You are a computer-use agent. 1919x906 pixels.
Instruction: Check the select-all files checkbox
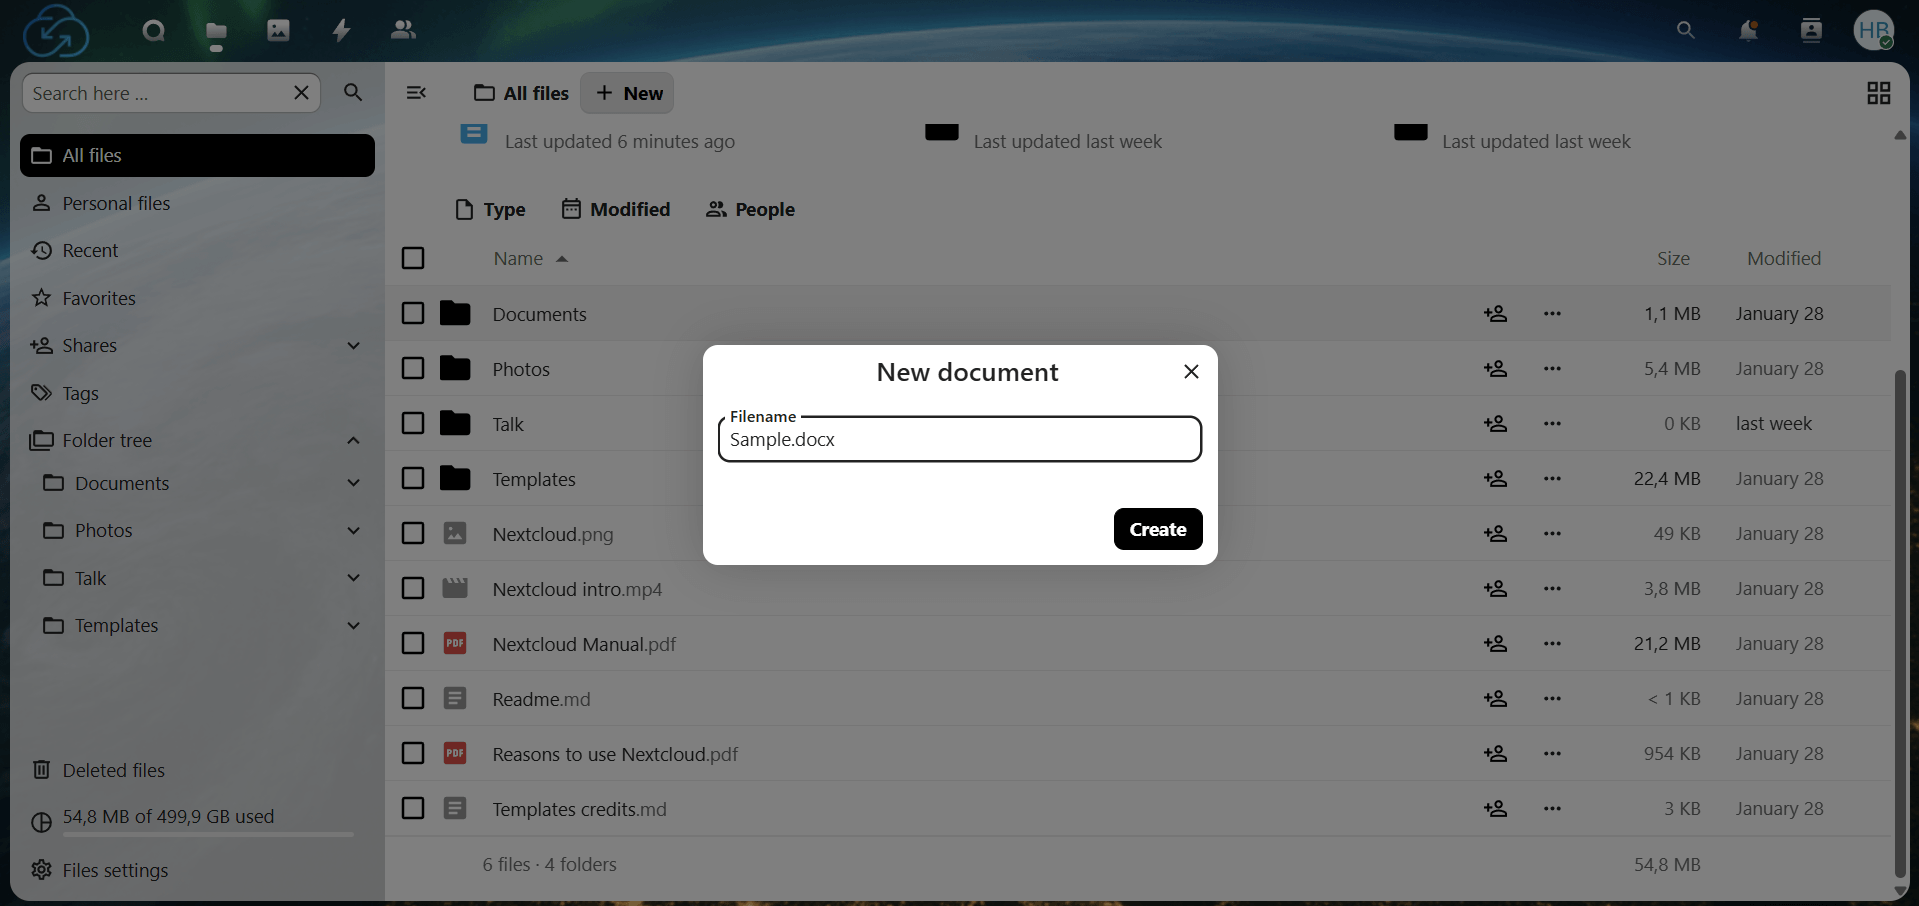[413, 257]
